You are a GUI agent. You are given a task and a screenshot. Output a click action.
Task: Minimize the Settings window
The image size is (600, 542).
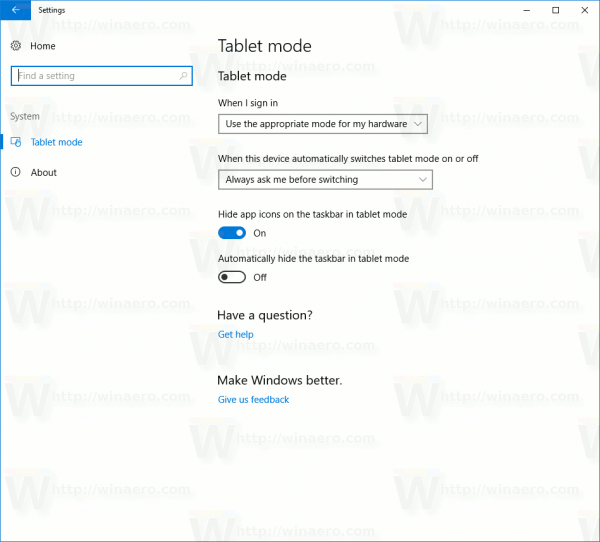(x=527, y=10)
